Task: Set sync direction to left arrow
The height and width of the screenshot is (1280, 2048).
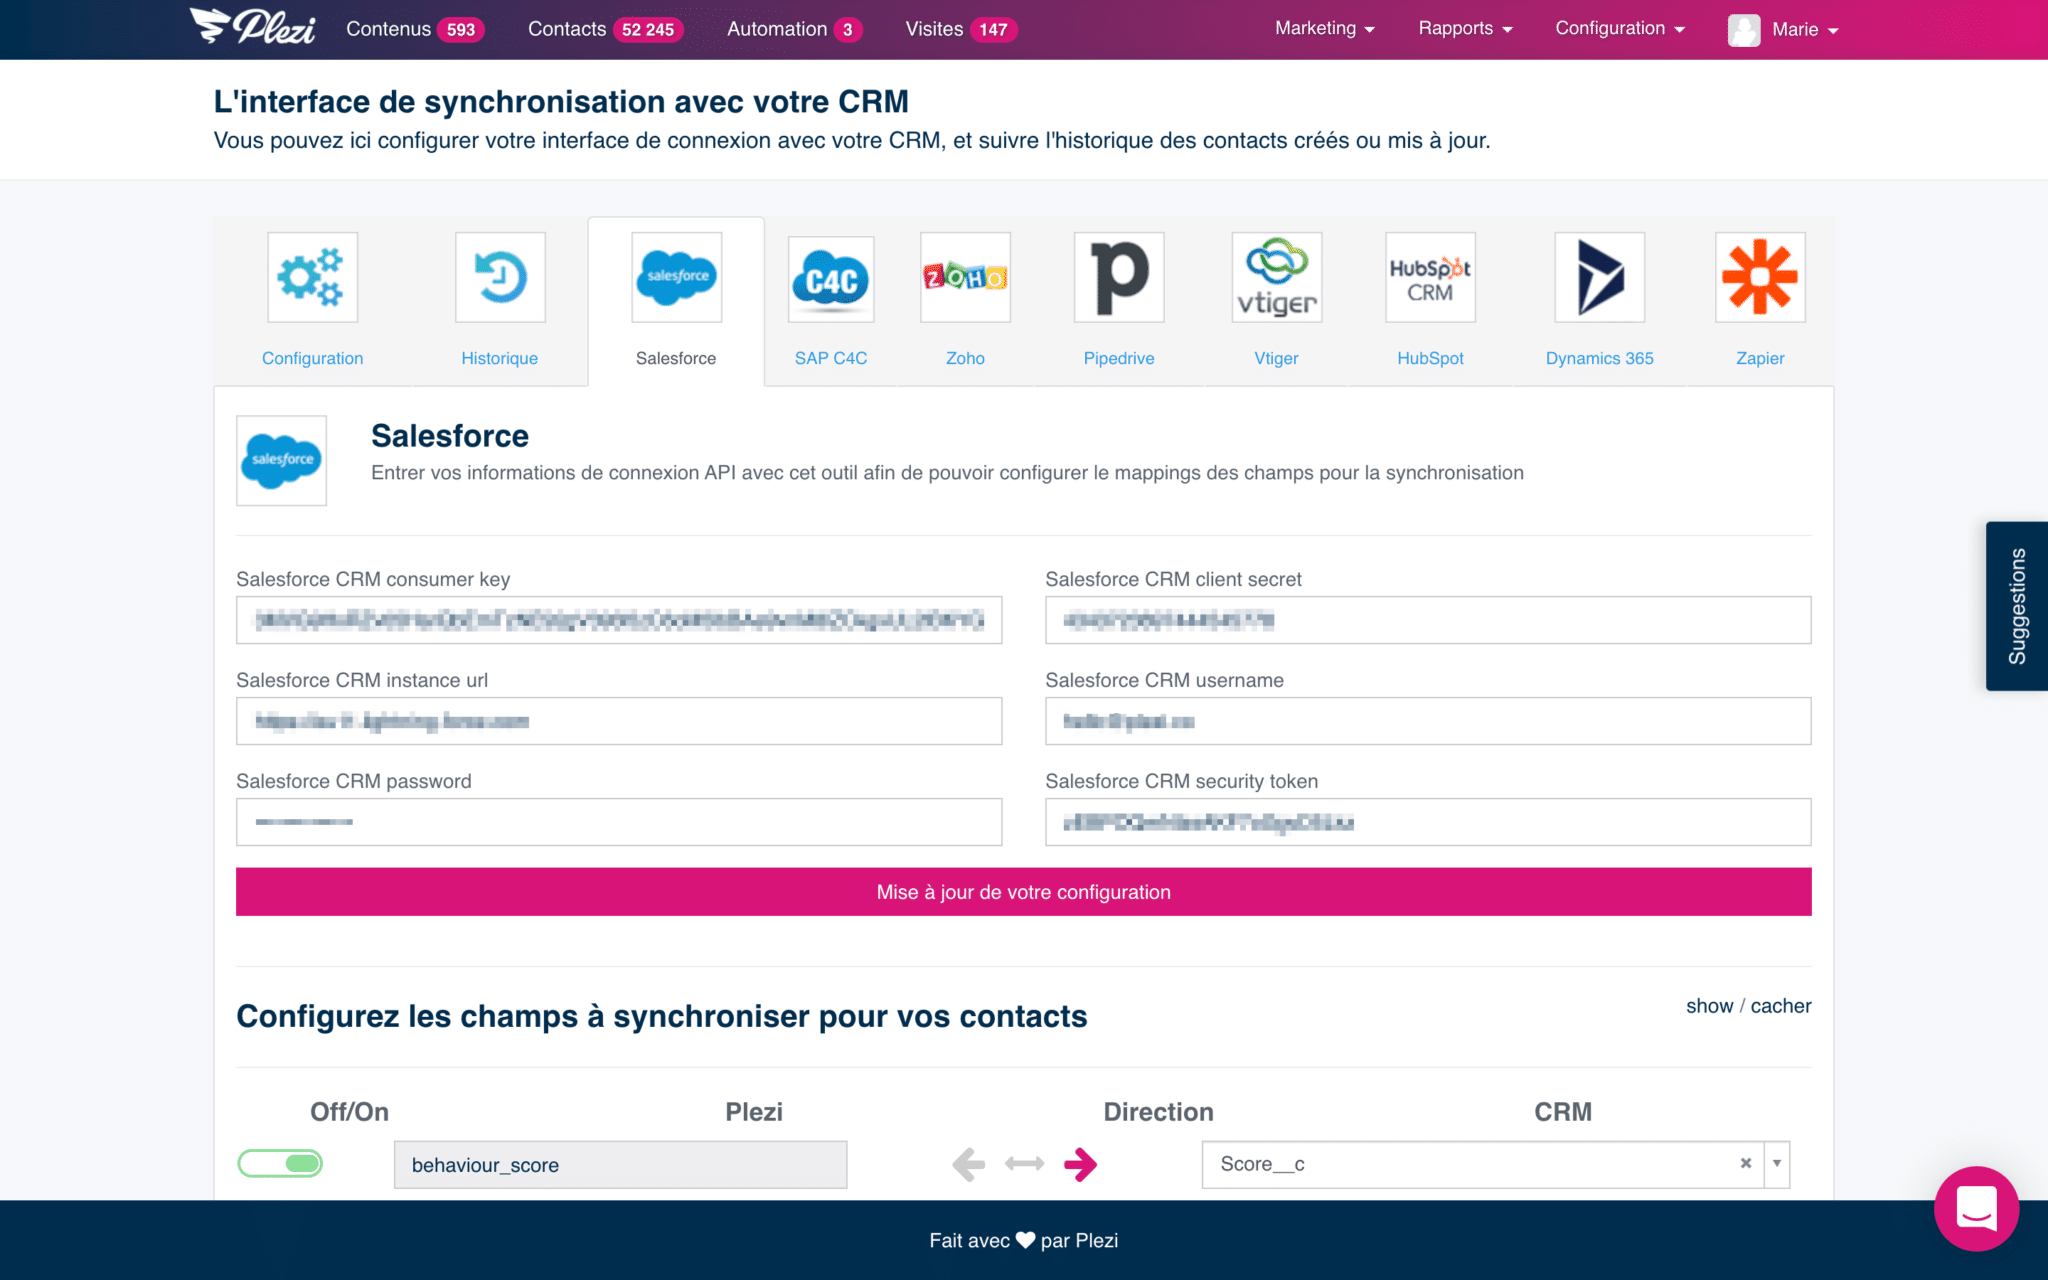Action: click(968, 1164)
